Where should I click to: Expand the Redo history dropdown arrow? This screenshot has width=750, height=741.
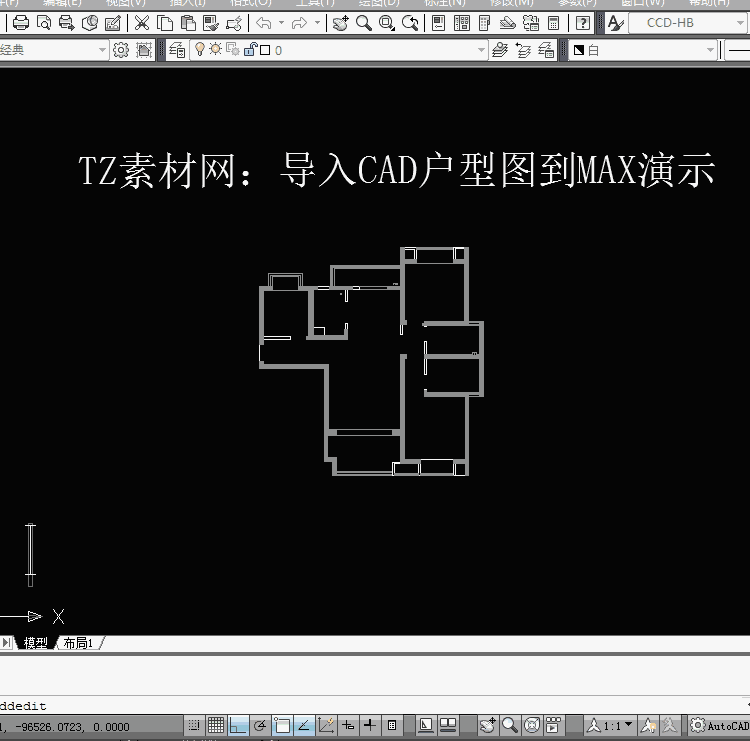pyautogui.click(x=317, y=22)
